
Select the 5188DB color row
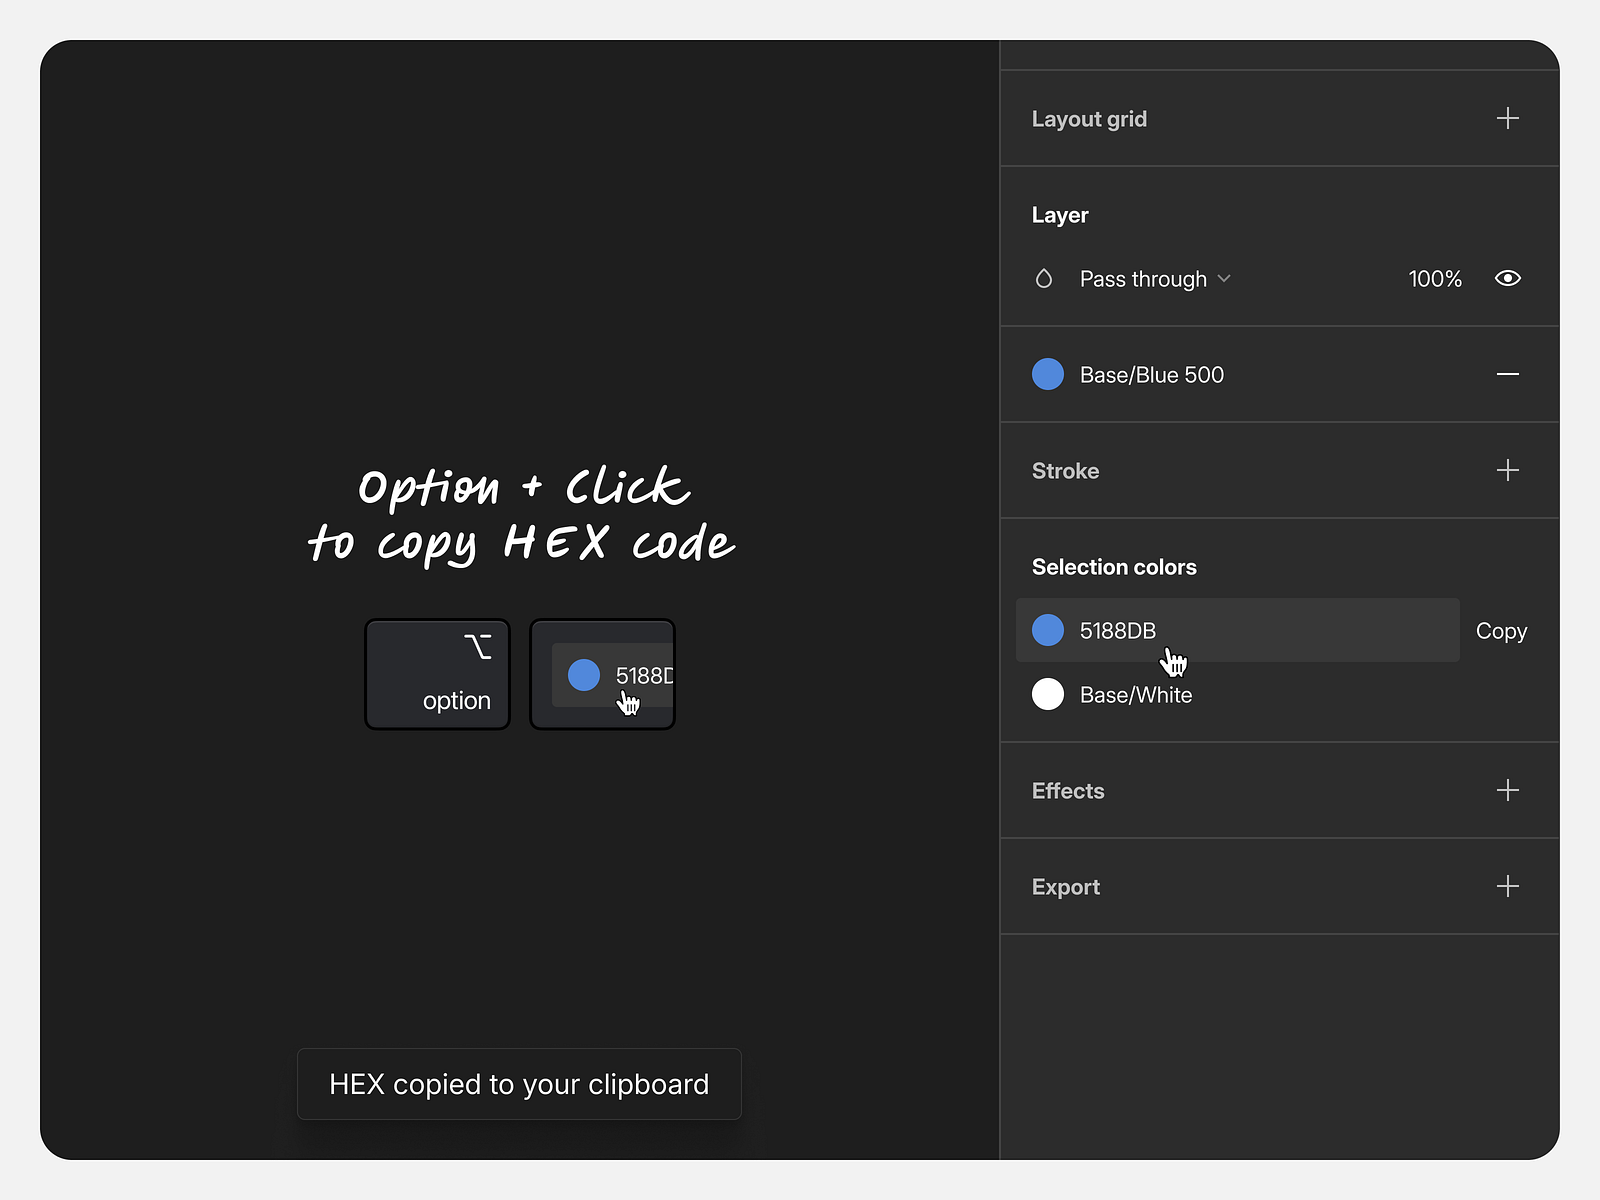pyautogui.click(x=1237, y=630)
